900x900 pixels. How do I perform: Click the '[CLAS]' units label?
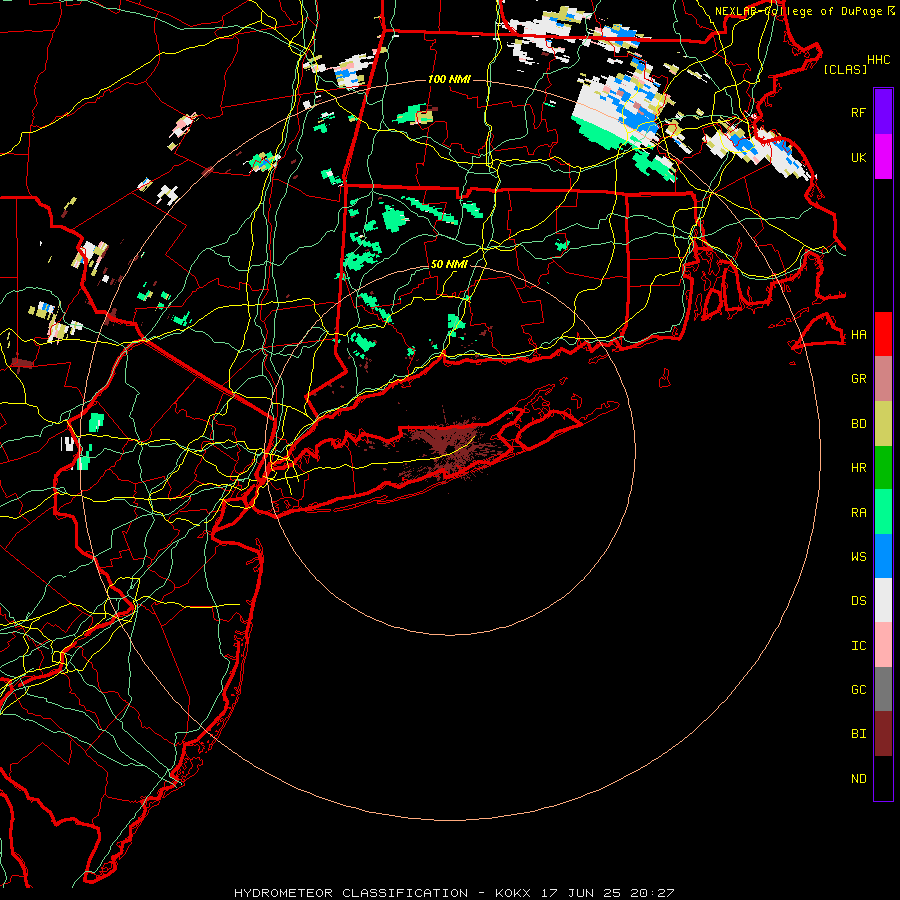pos(845,69)
